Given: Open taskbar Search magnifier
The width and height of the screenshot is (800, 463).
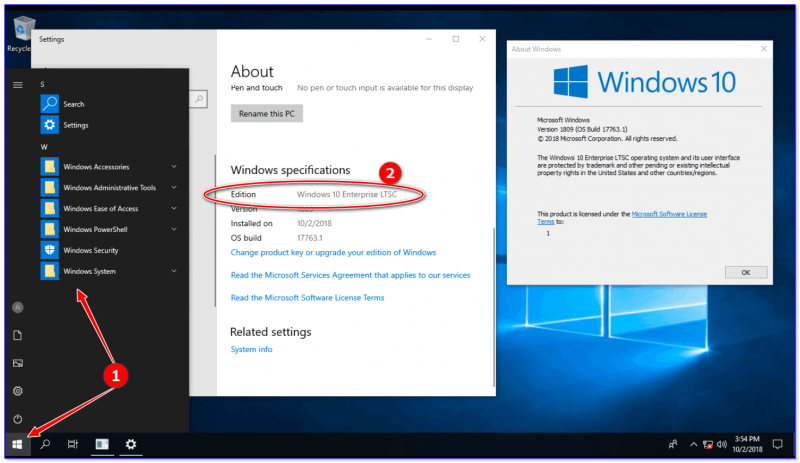Looking at the screenshot, I should [x=45, y=444].
